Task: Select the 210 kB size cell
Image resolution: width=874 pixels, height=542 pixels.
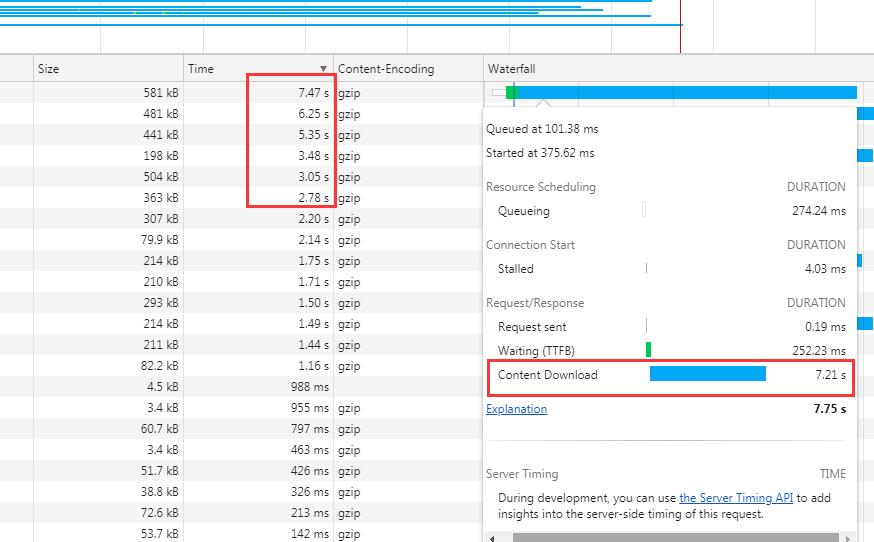Action: [108, 282]
